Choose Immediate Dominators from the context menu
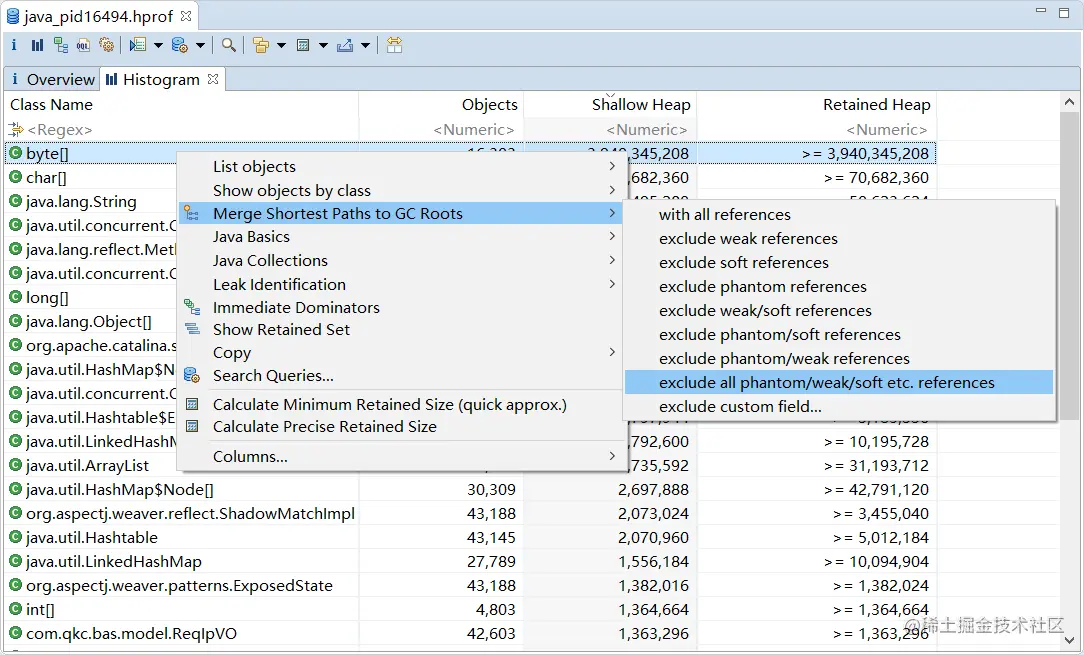The image size is (1084, 655). 402,307
